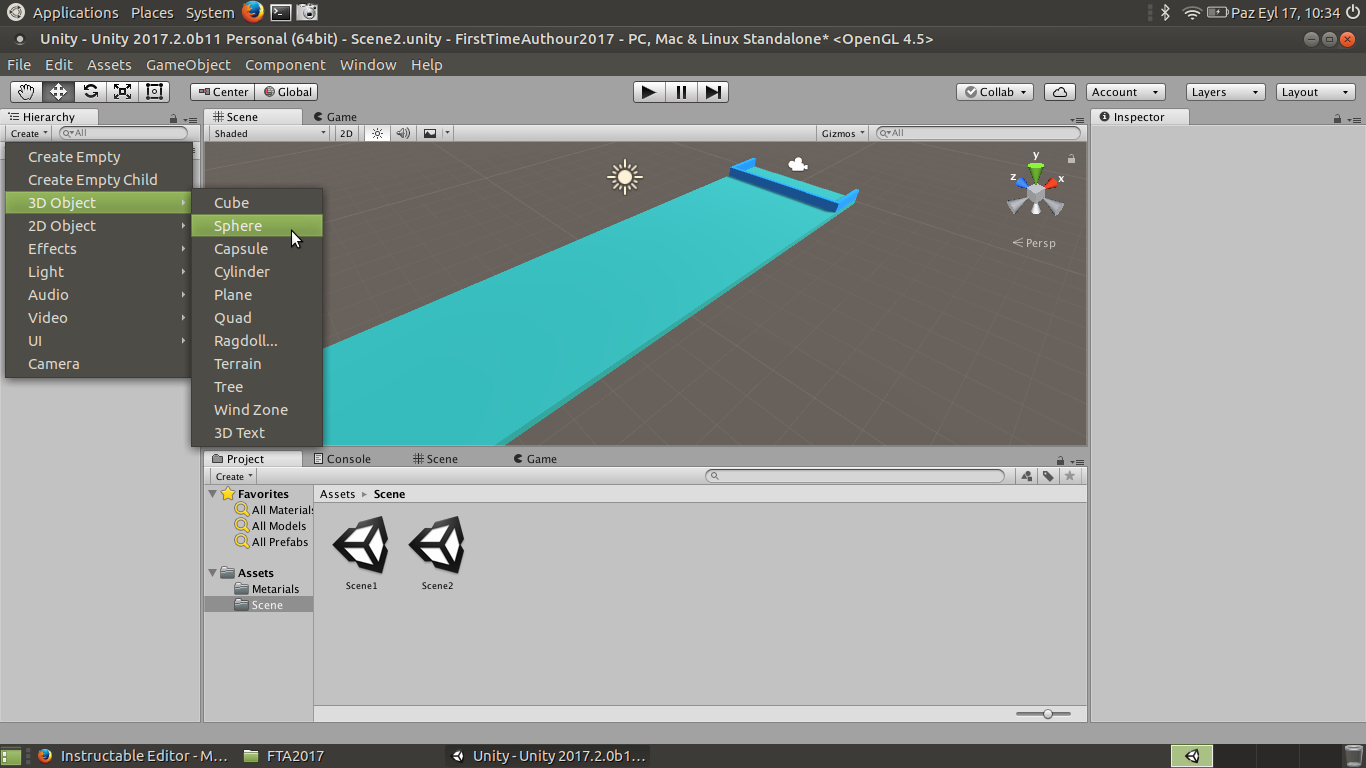
Task: Click the sun directional light gizmo in scene
Action: [625, 178]
